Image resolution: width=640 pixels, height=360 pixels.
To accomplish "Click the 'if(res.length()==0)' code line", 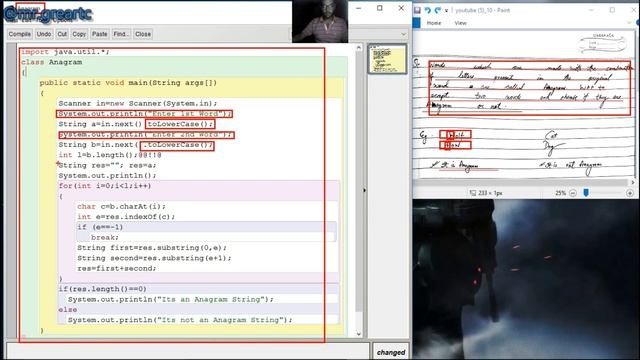I will tap(102, 289).
